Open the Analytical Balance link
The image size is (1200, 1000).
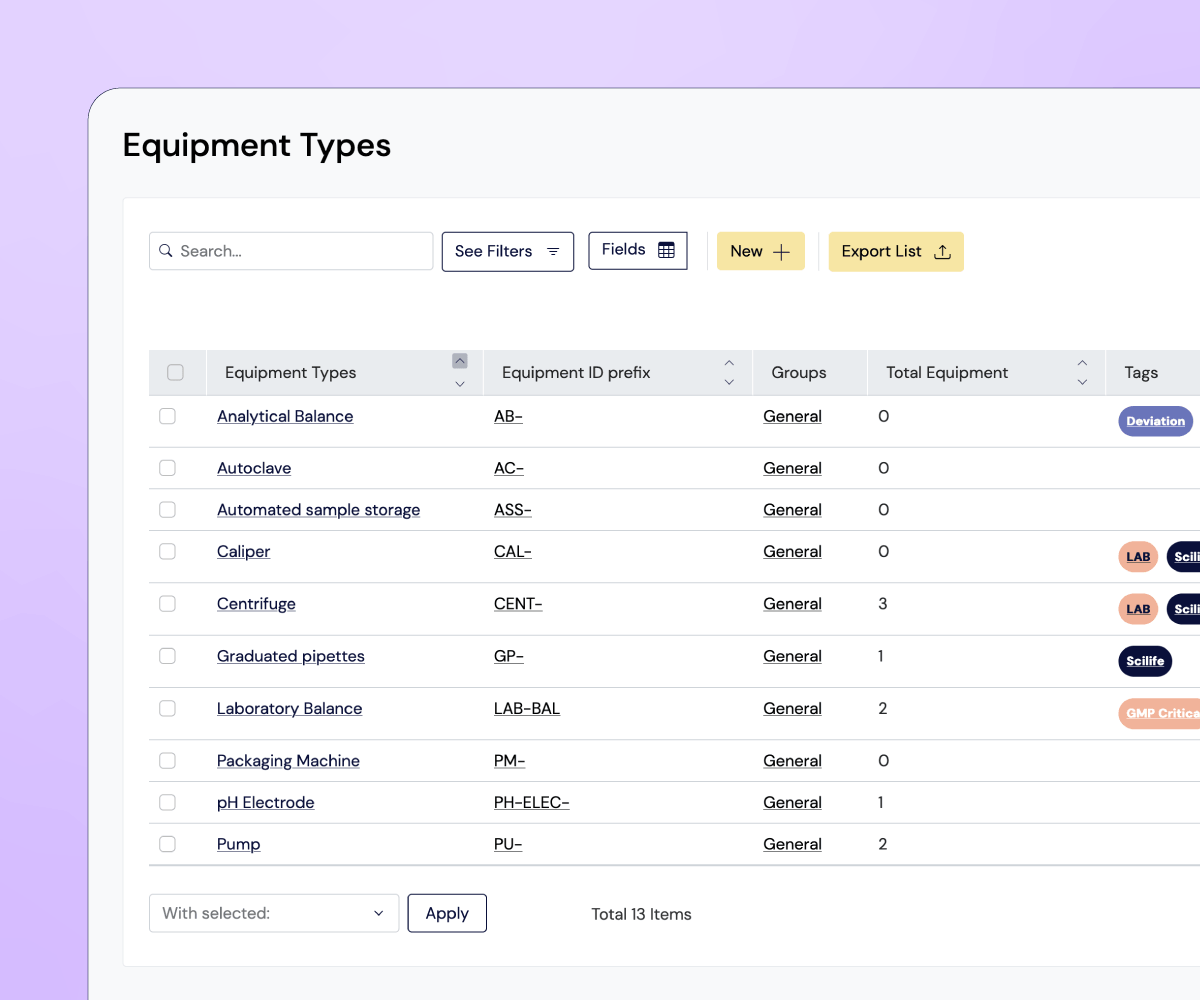[x=285, y=416]
